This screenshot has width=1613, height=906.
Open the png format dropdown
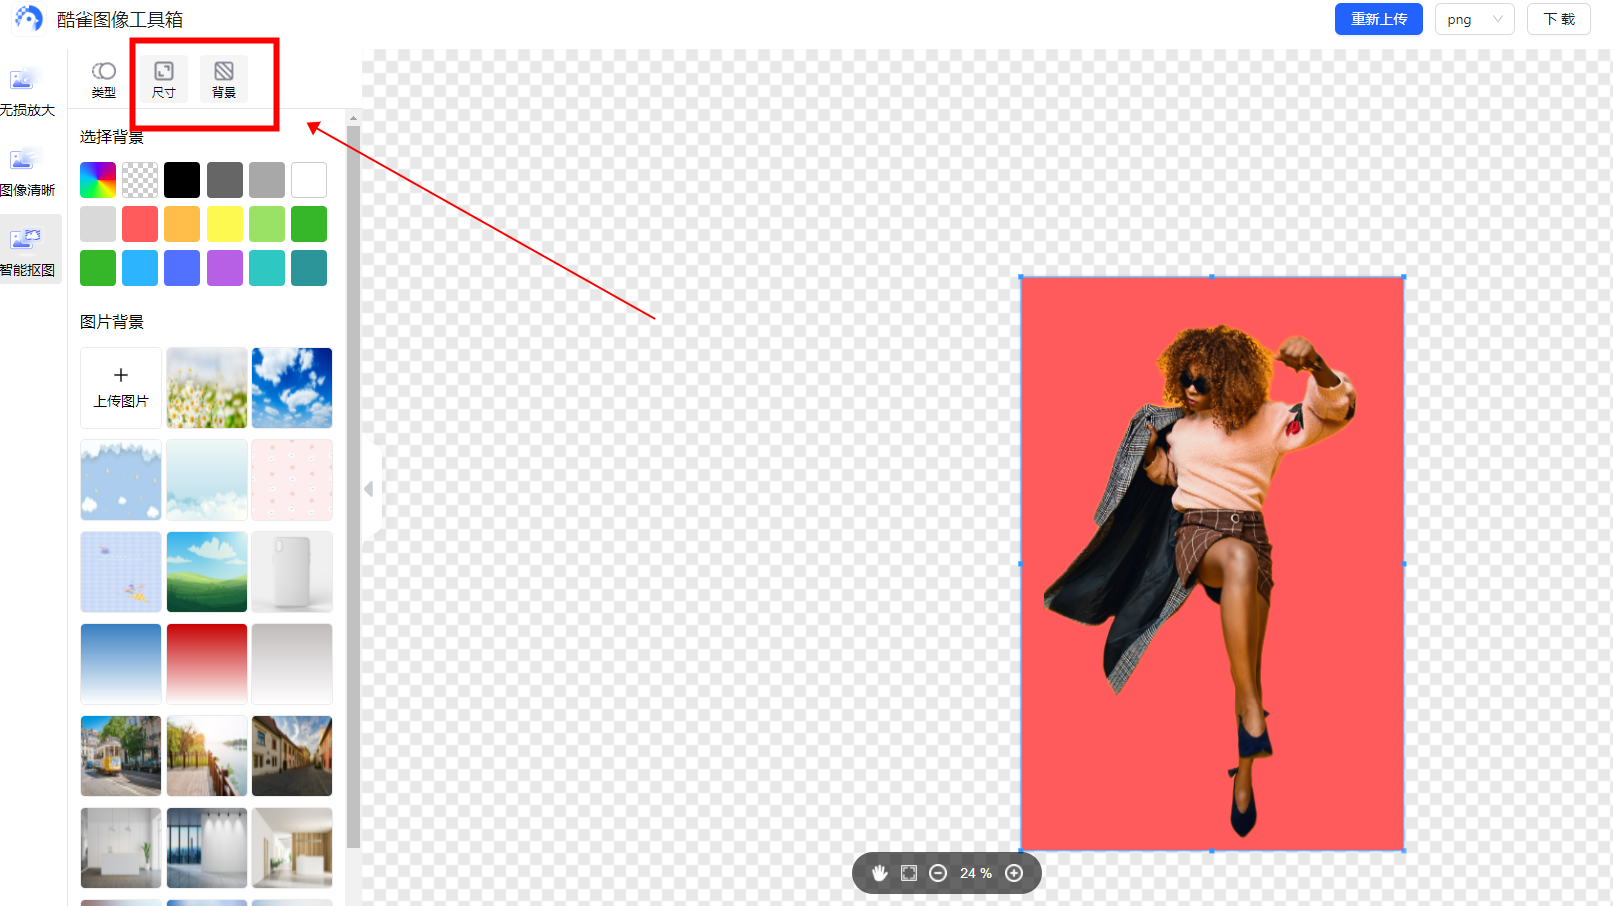[x=1474, y=19]
